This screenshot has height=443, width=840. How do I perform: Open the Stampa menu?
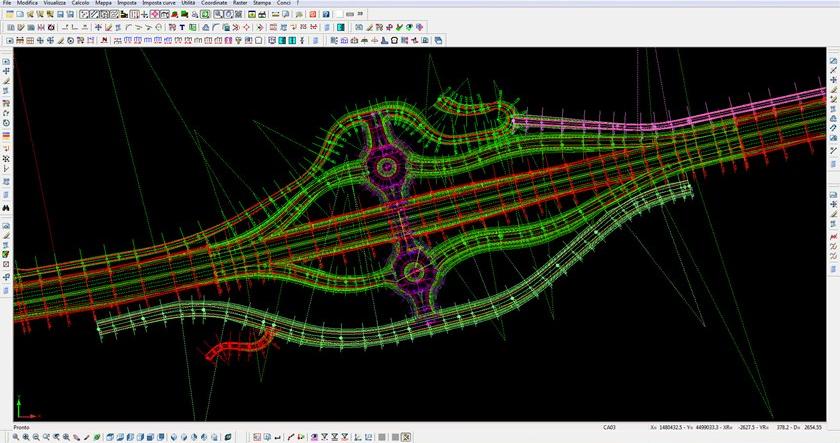click(x=262, y=4)
